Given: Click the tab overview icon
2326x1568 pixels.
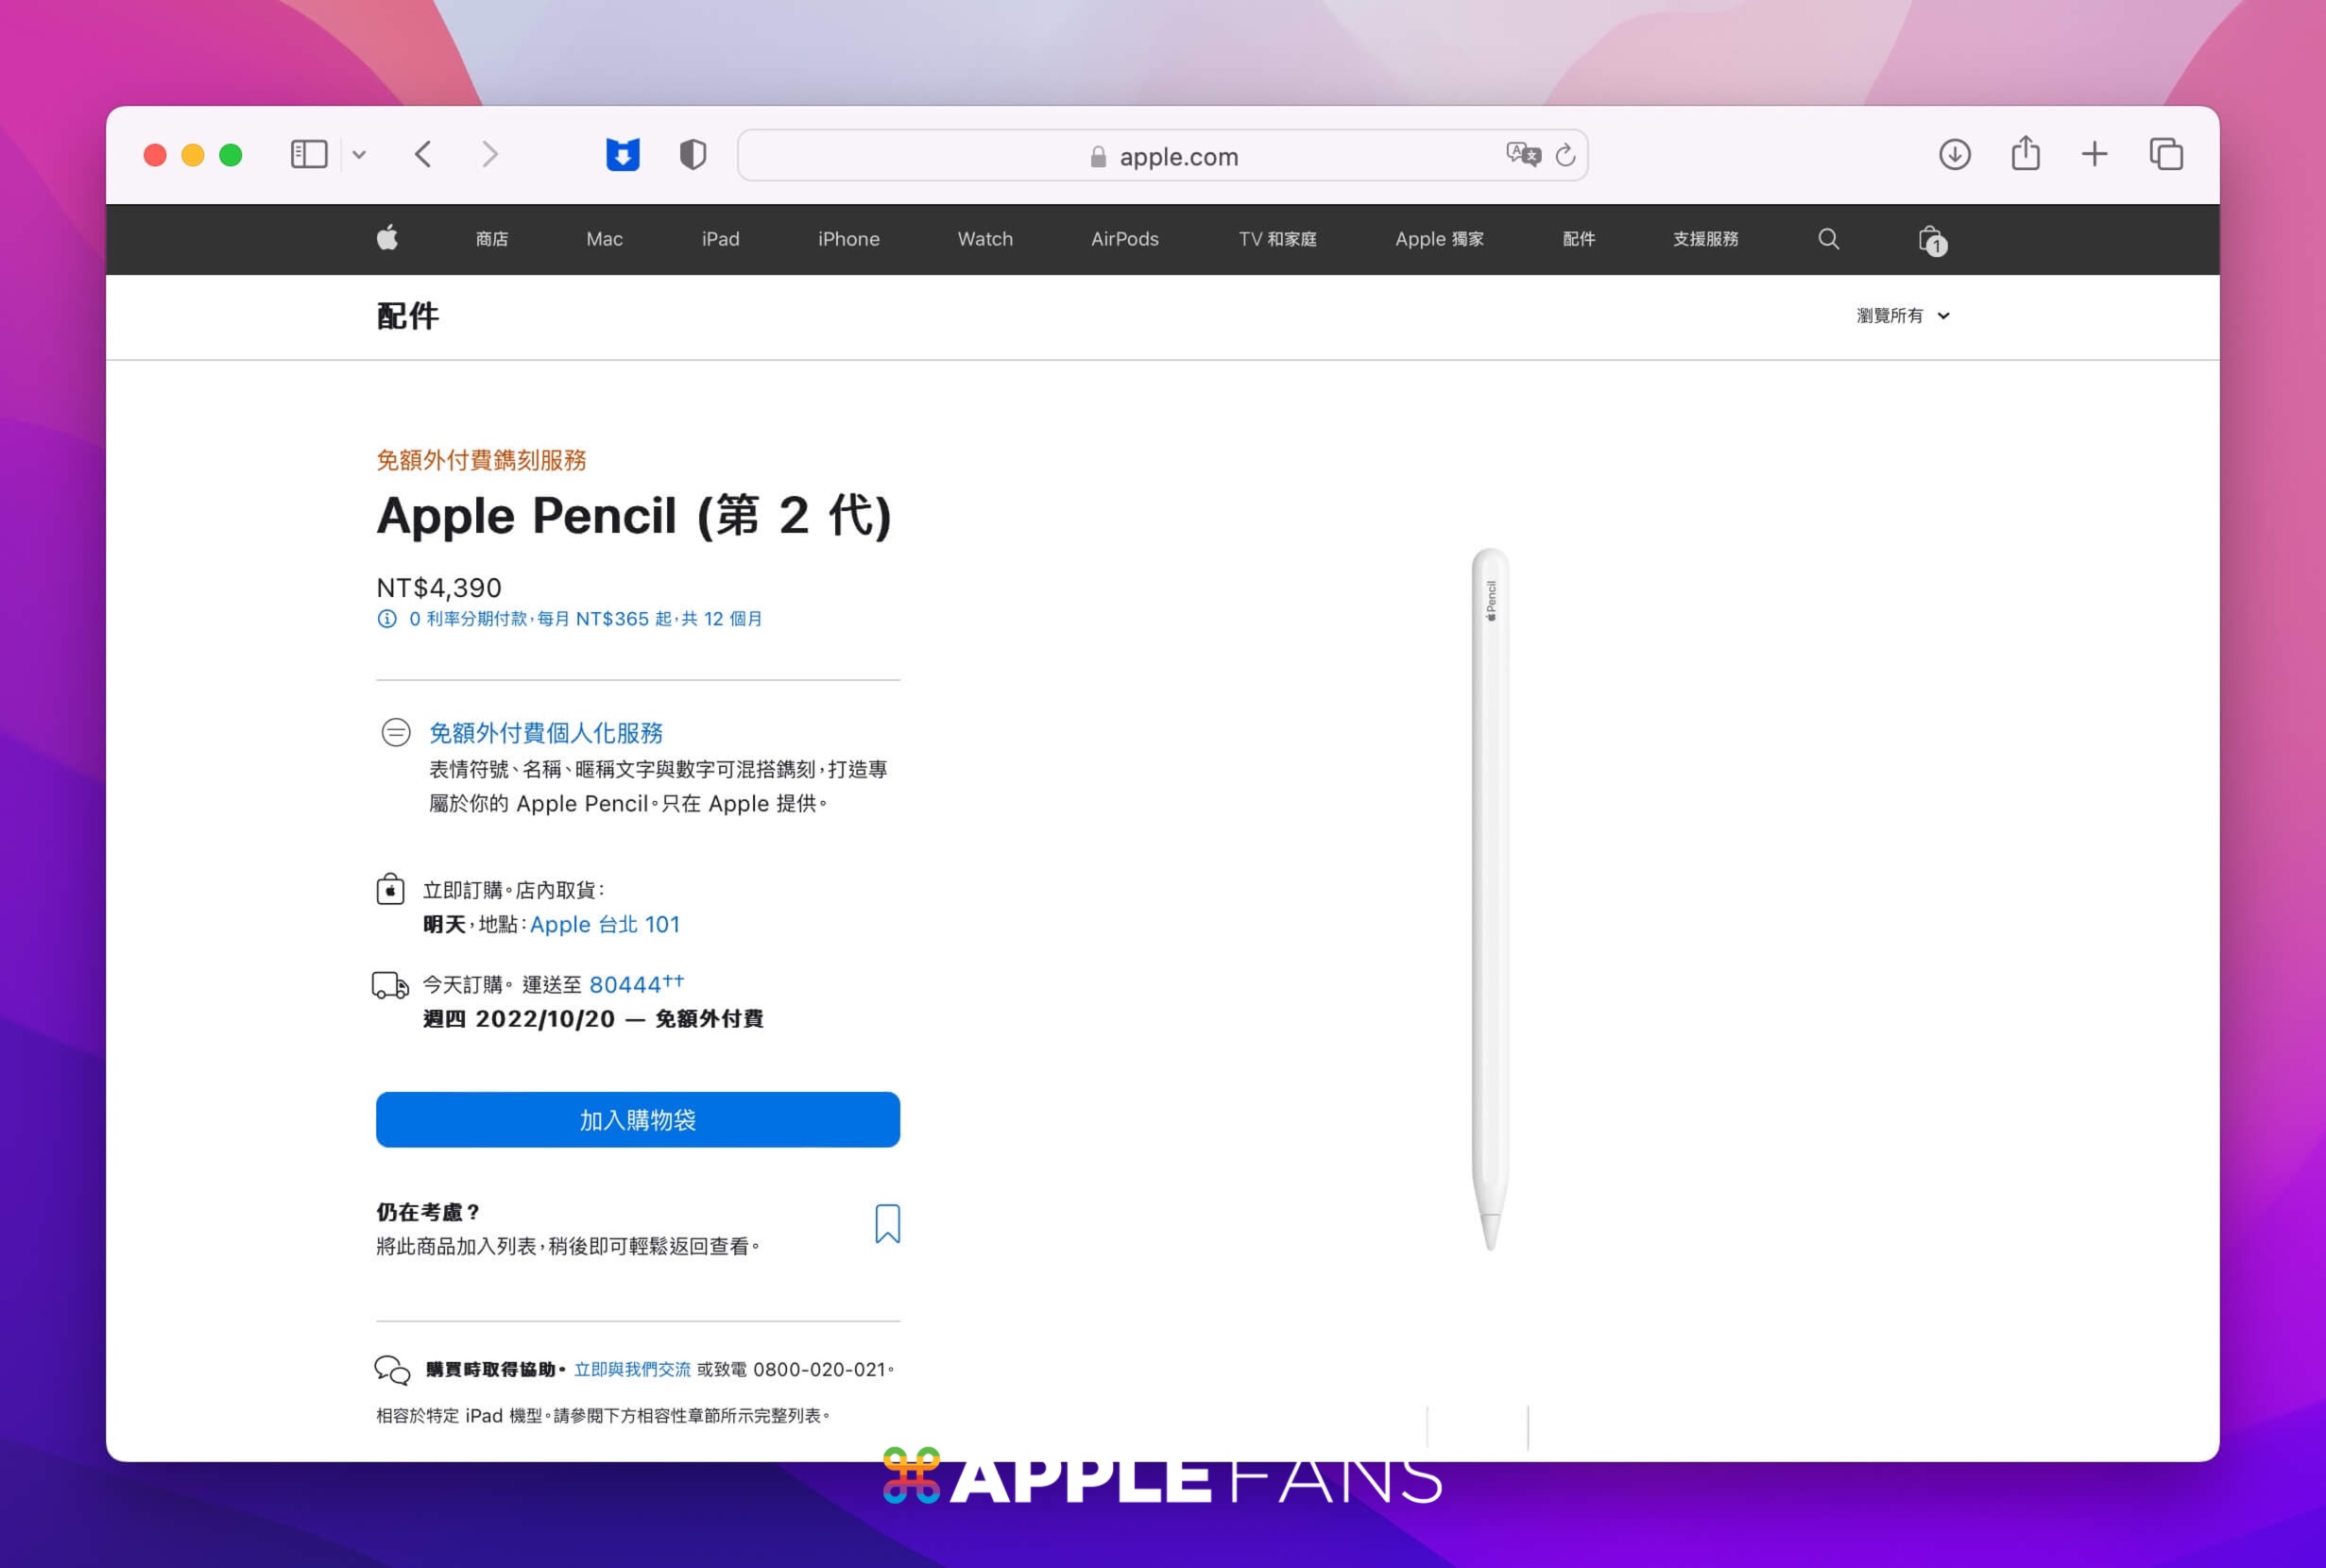Looking at the screenshot, I should click(x=2167, y=154).
